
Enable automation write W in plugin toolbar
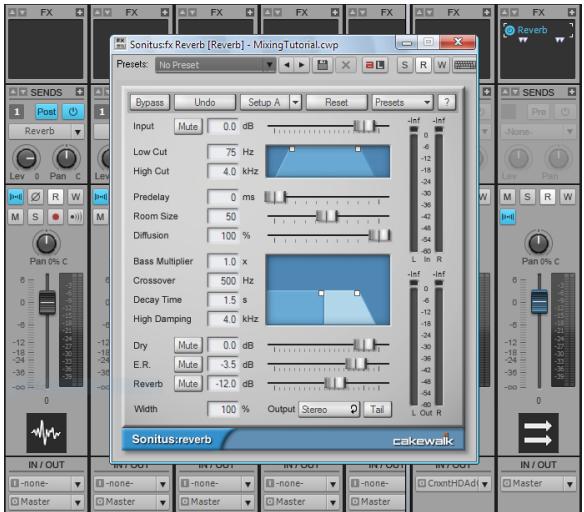(442, 65)
